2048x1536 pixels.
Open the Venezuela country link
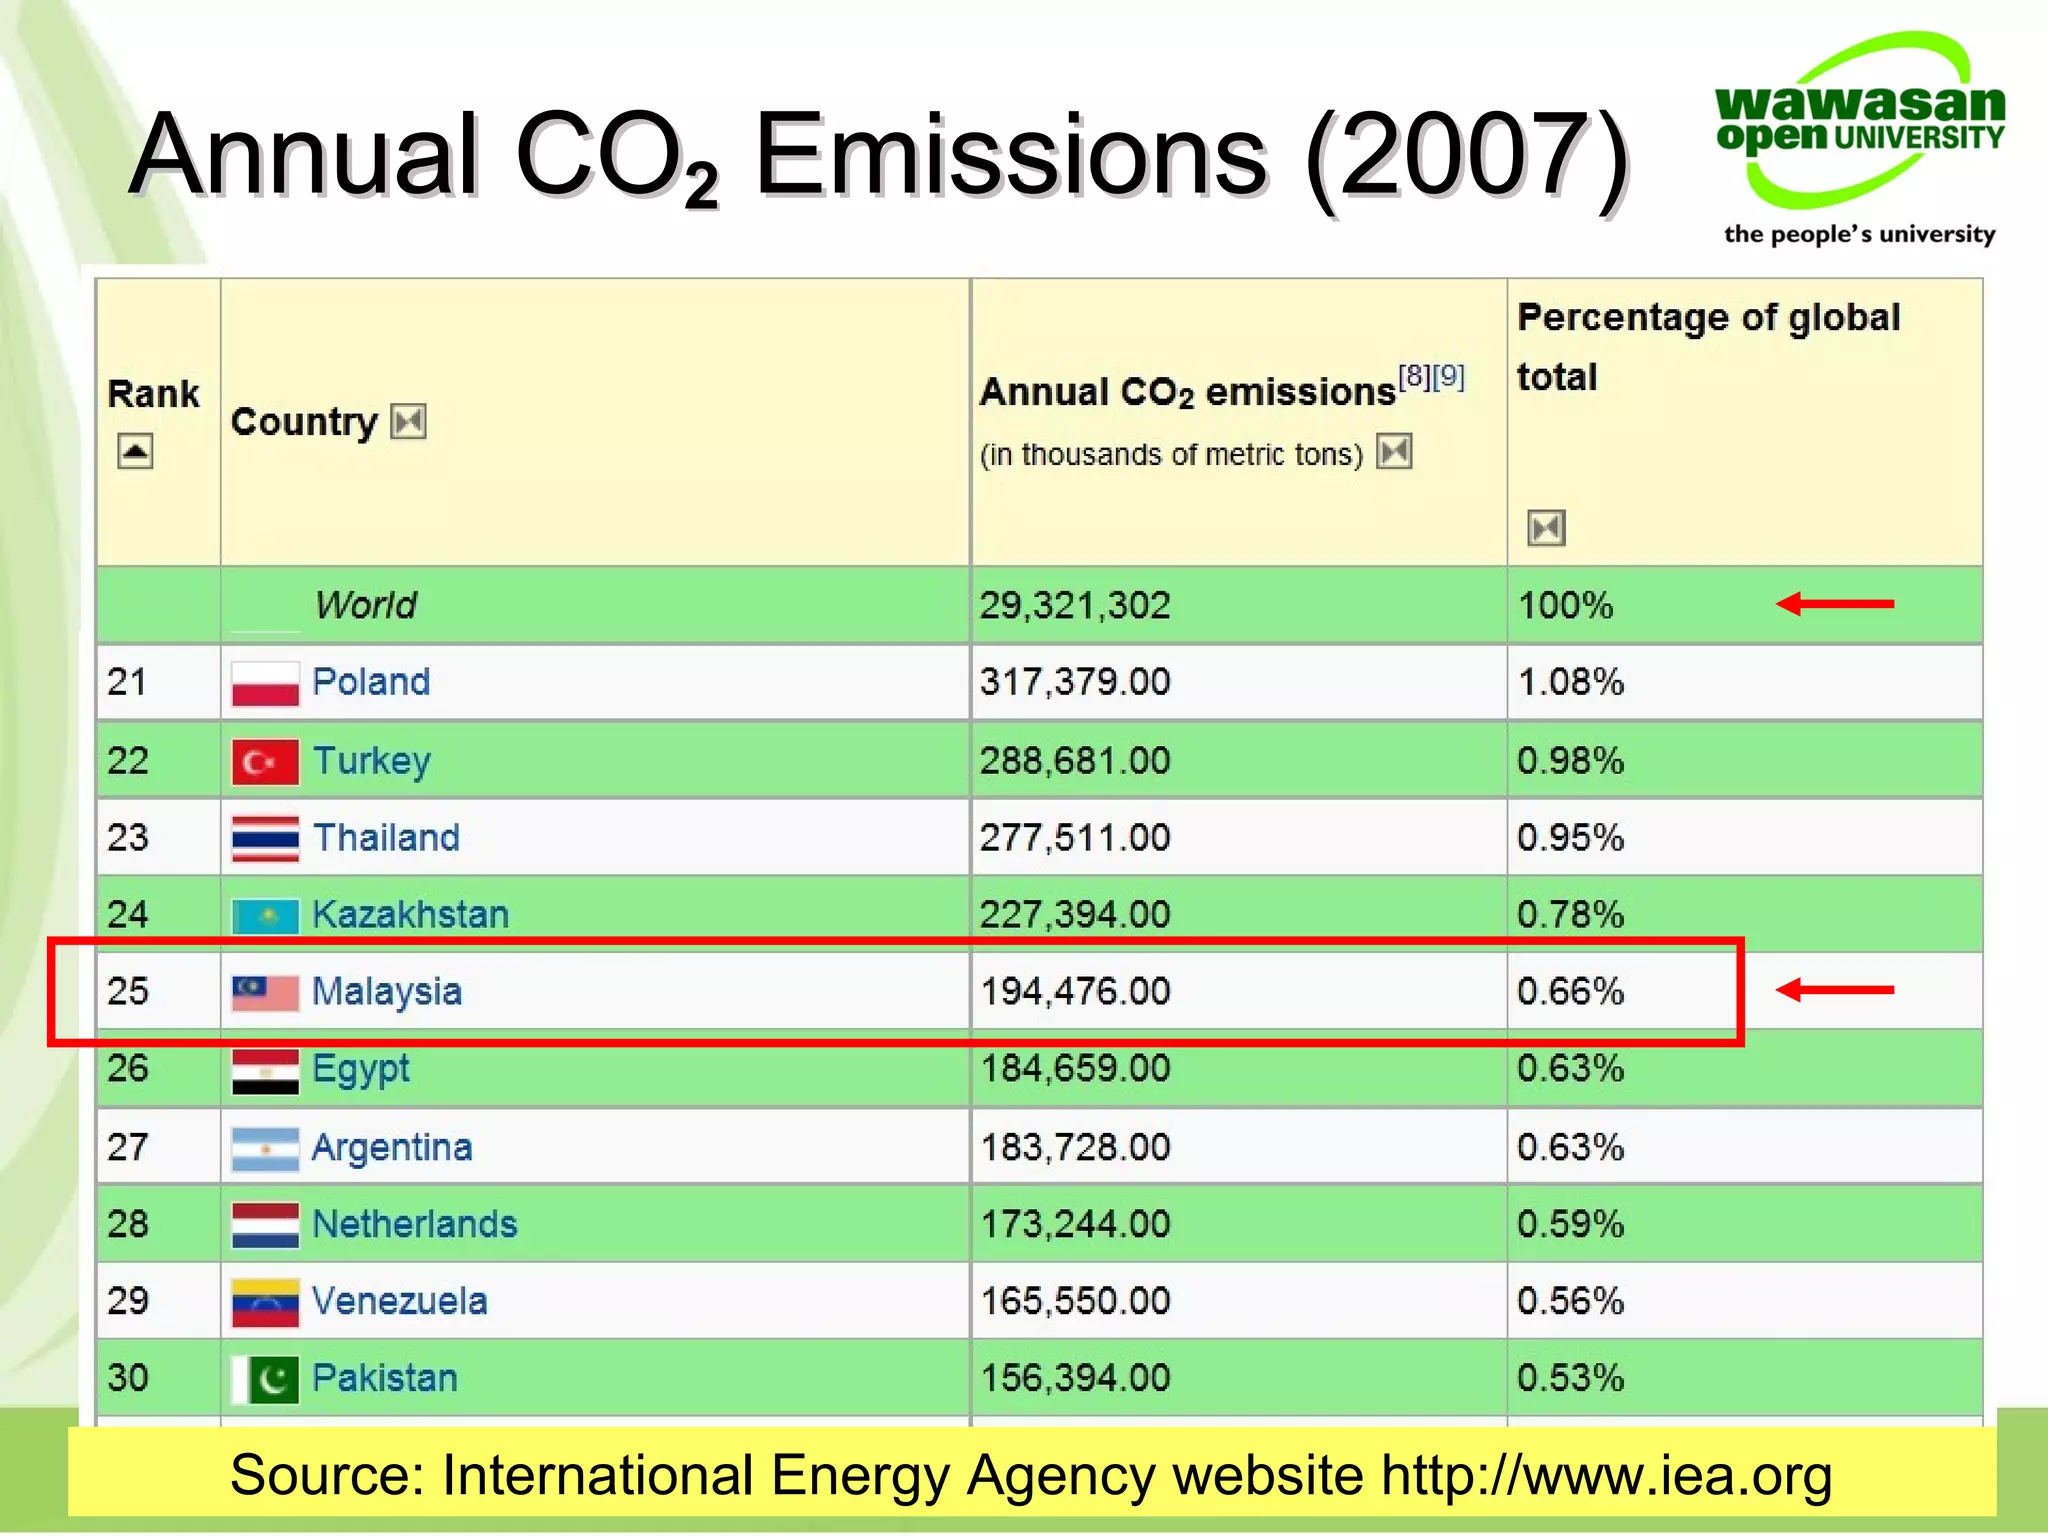[x=400, y=1301]
